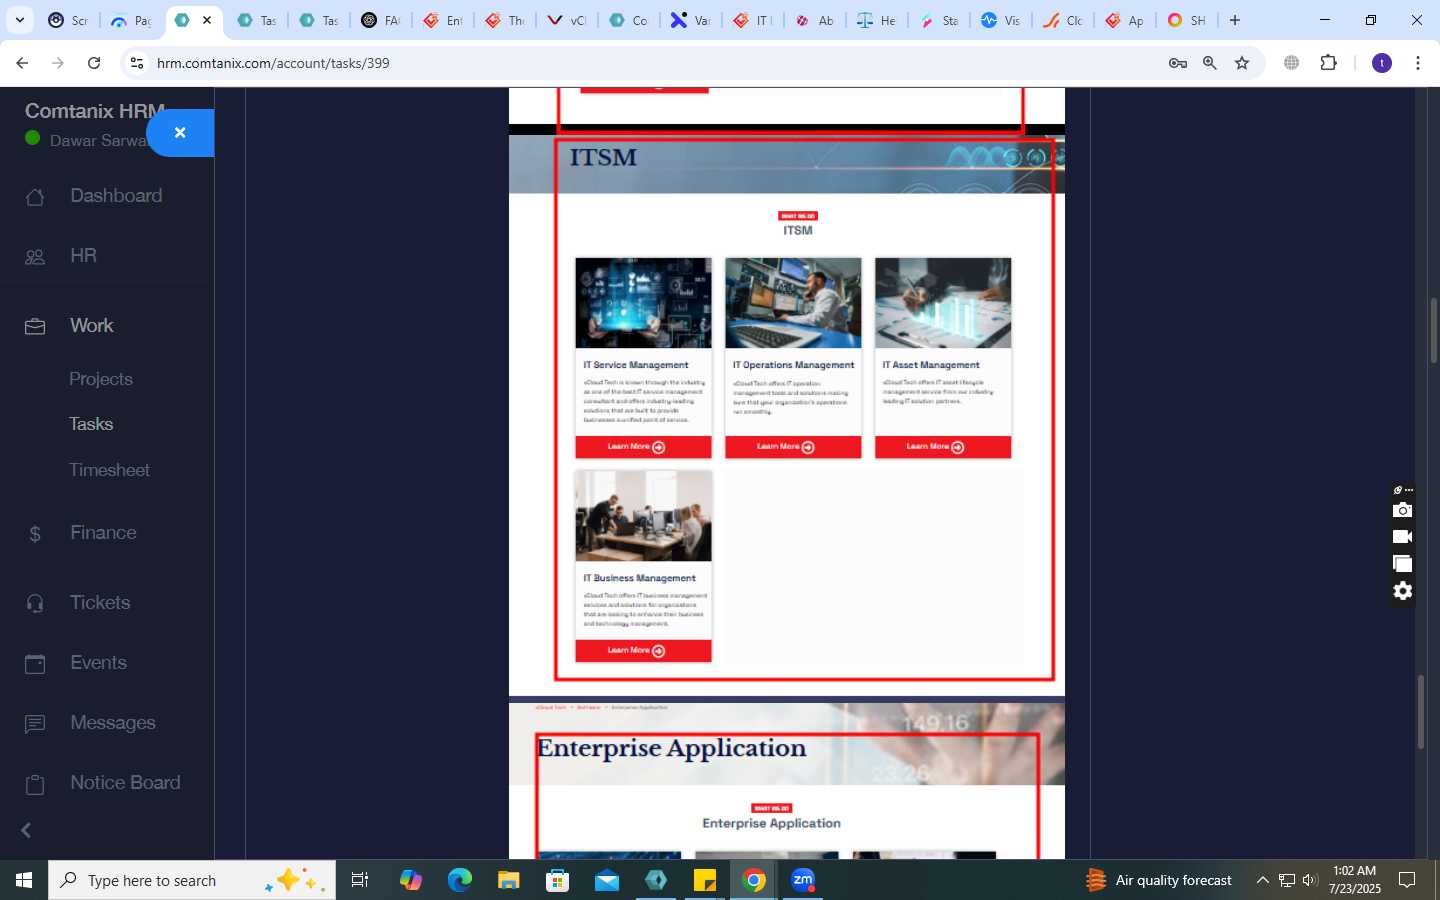Close the active browser tab
Screen dimensions: 1440x900
click(x=207, y=20)
